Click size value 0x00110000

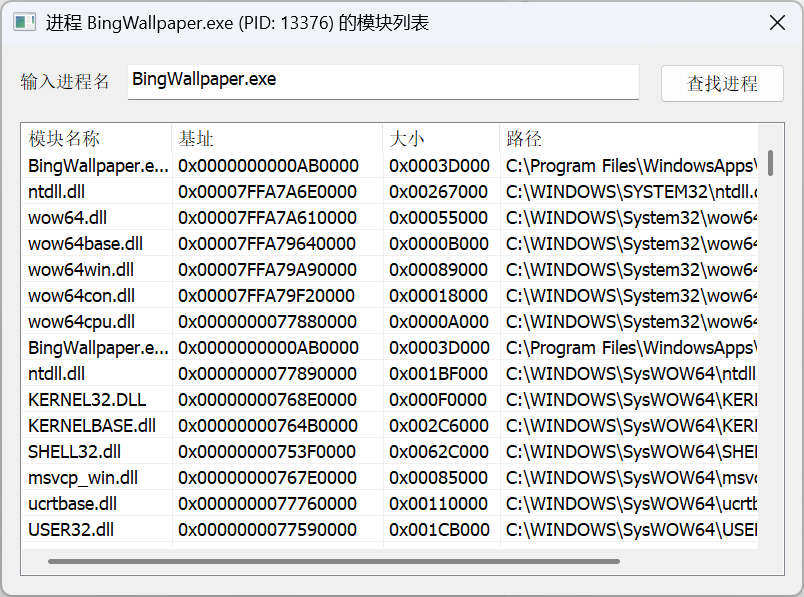(x=438, y=504)
